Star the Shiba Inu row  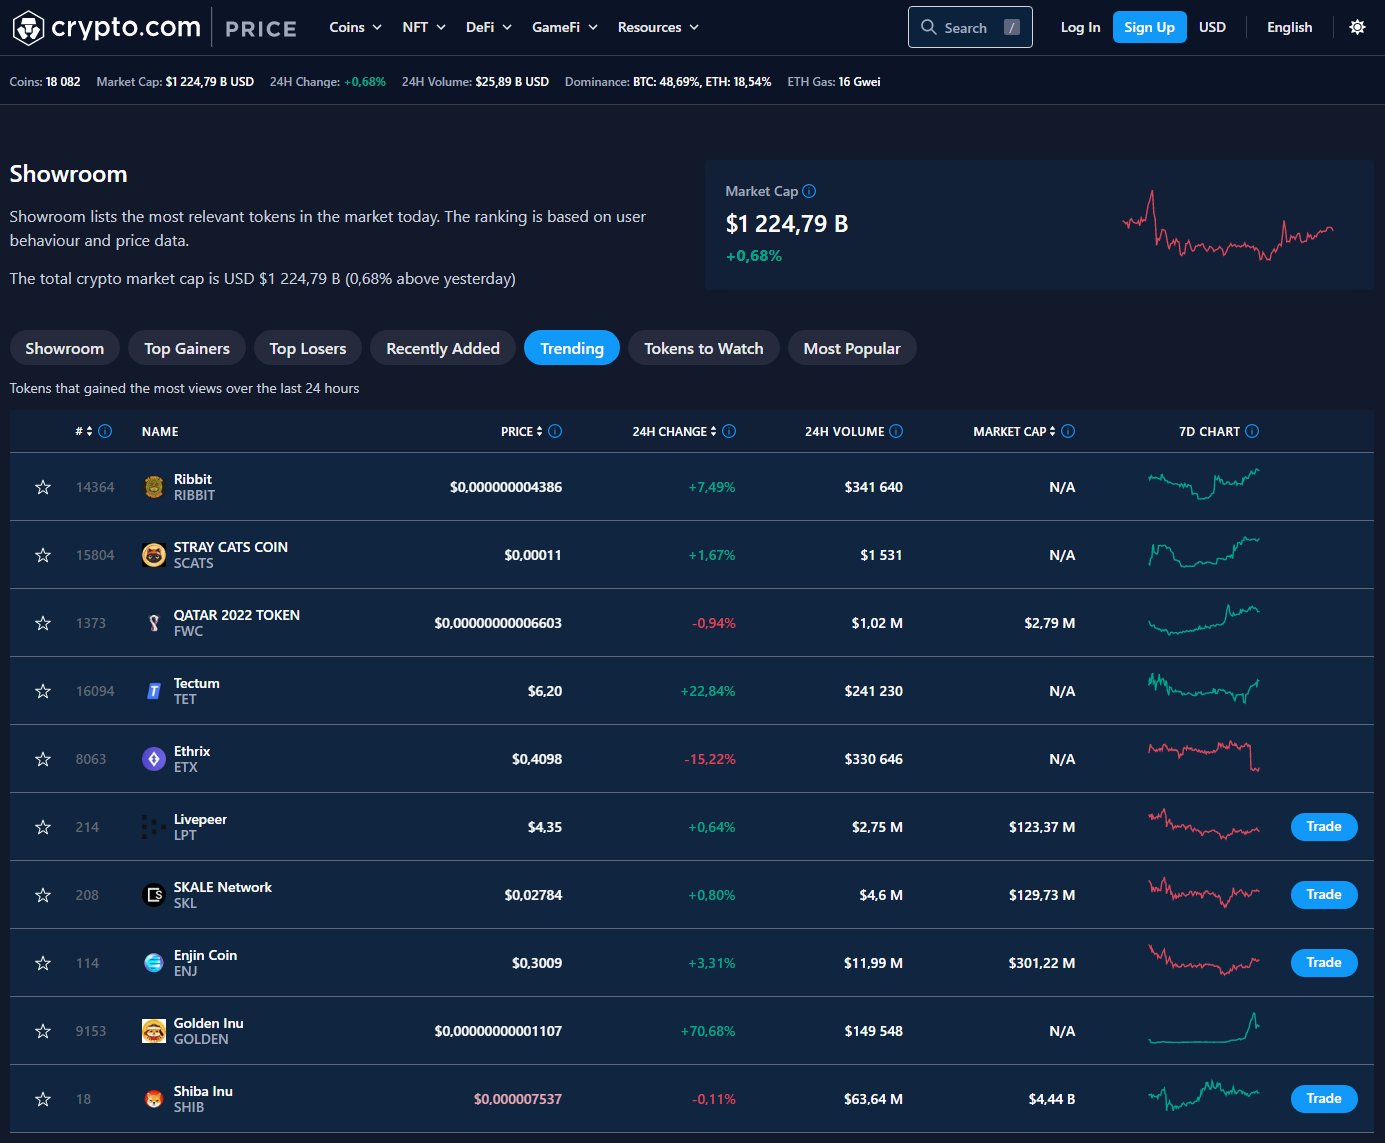pyautogui.click(x=42, y=1098)
